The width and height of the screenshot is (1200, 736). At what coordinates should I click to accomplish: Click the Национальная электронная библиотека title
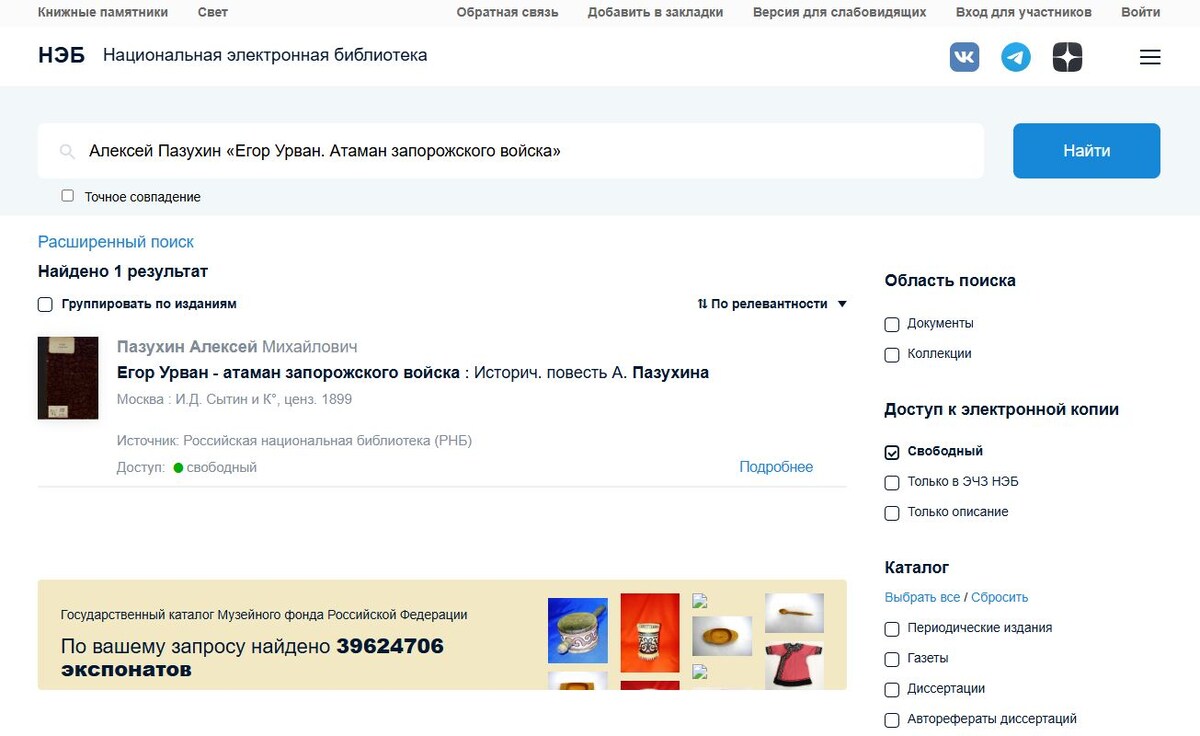[265, 55]
